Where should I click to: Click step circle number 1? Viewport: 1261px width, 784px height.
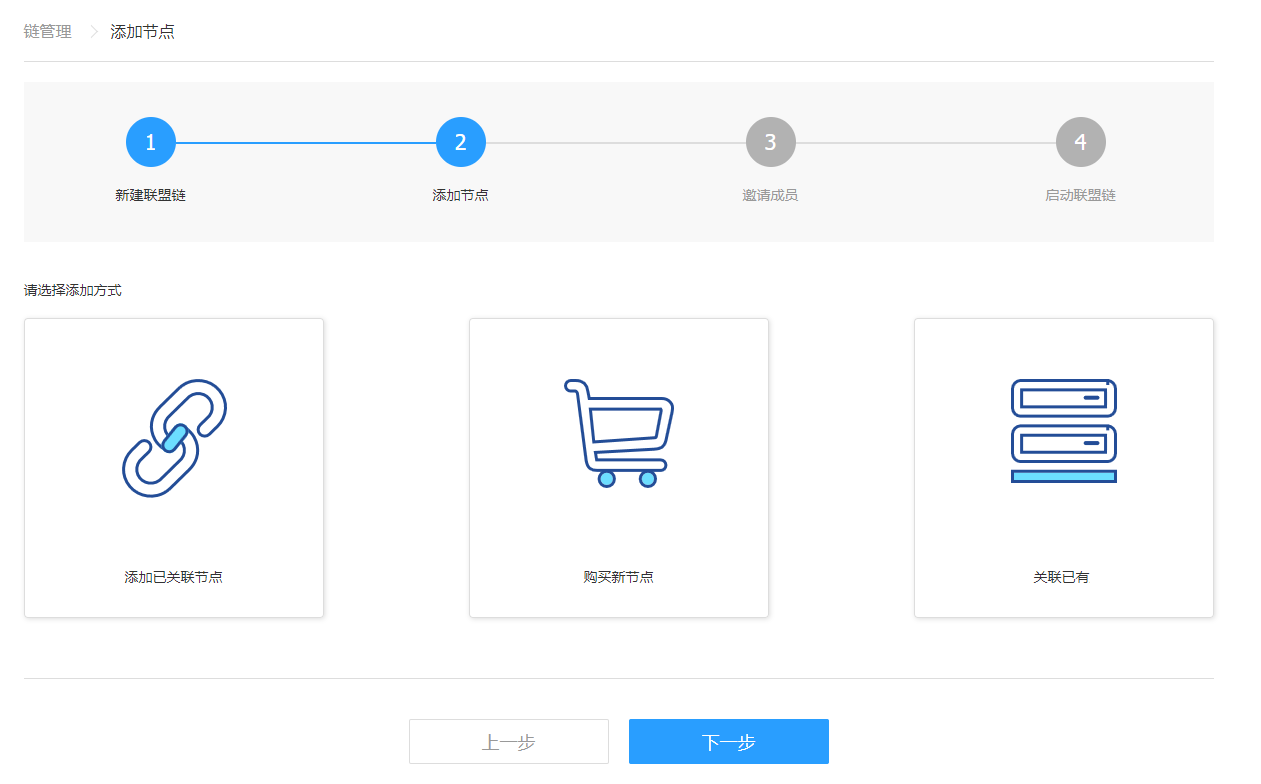coord(151,142)
